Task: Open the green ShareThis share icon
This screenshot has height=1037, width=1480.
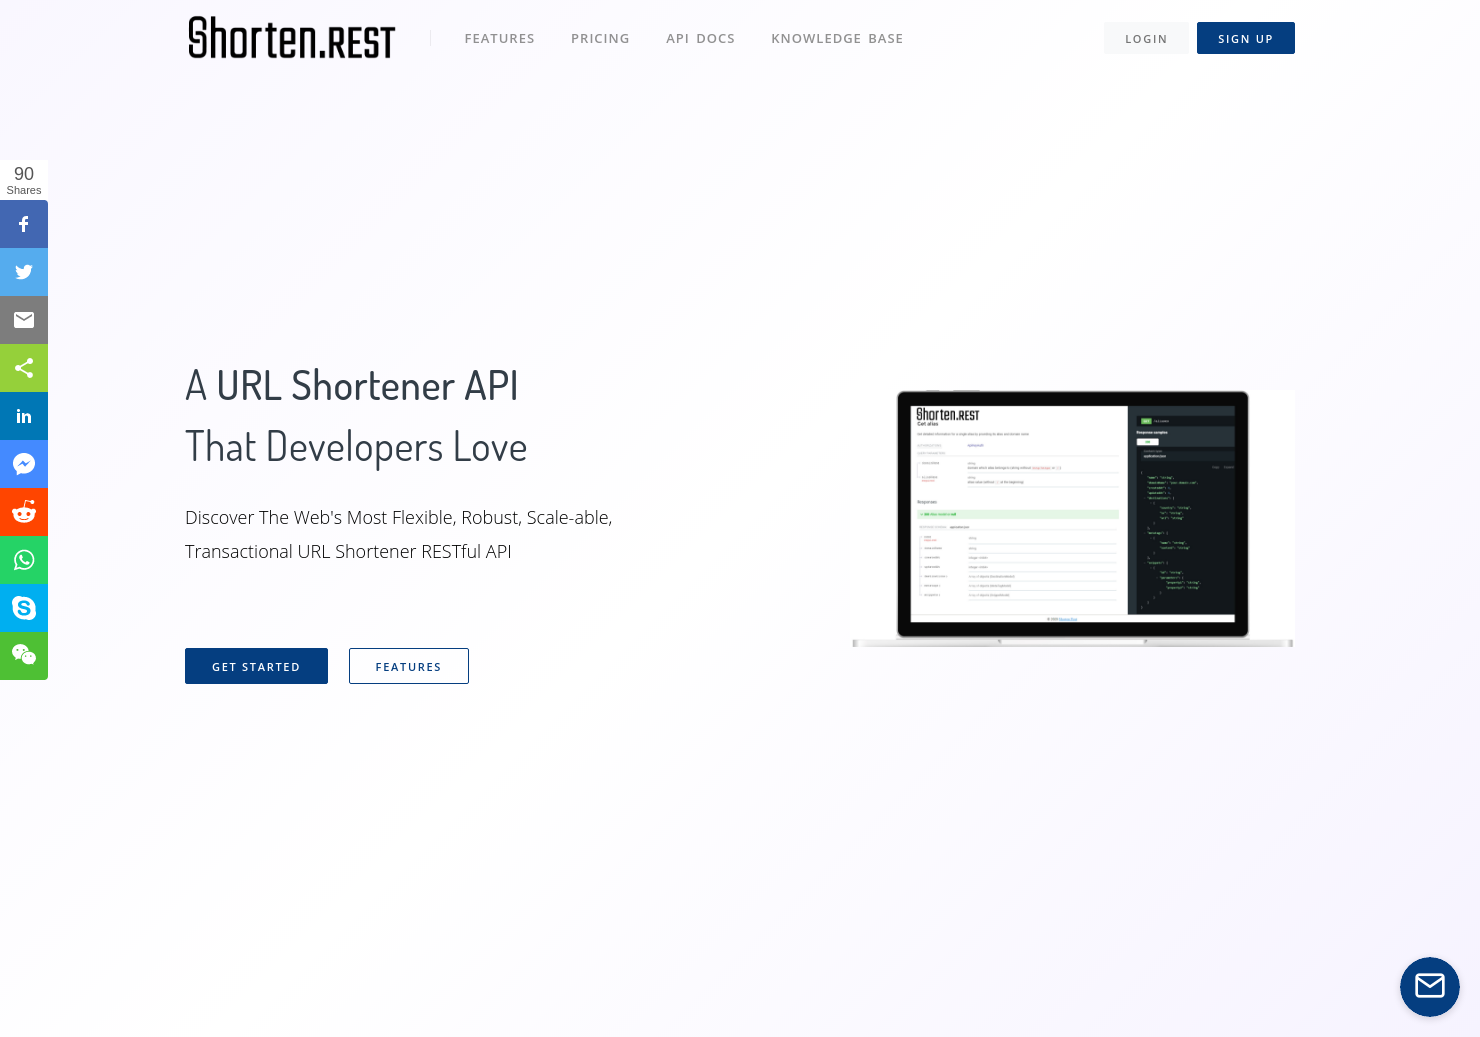Action: click(x=24, y=368)
